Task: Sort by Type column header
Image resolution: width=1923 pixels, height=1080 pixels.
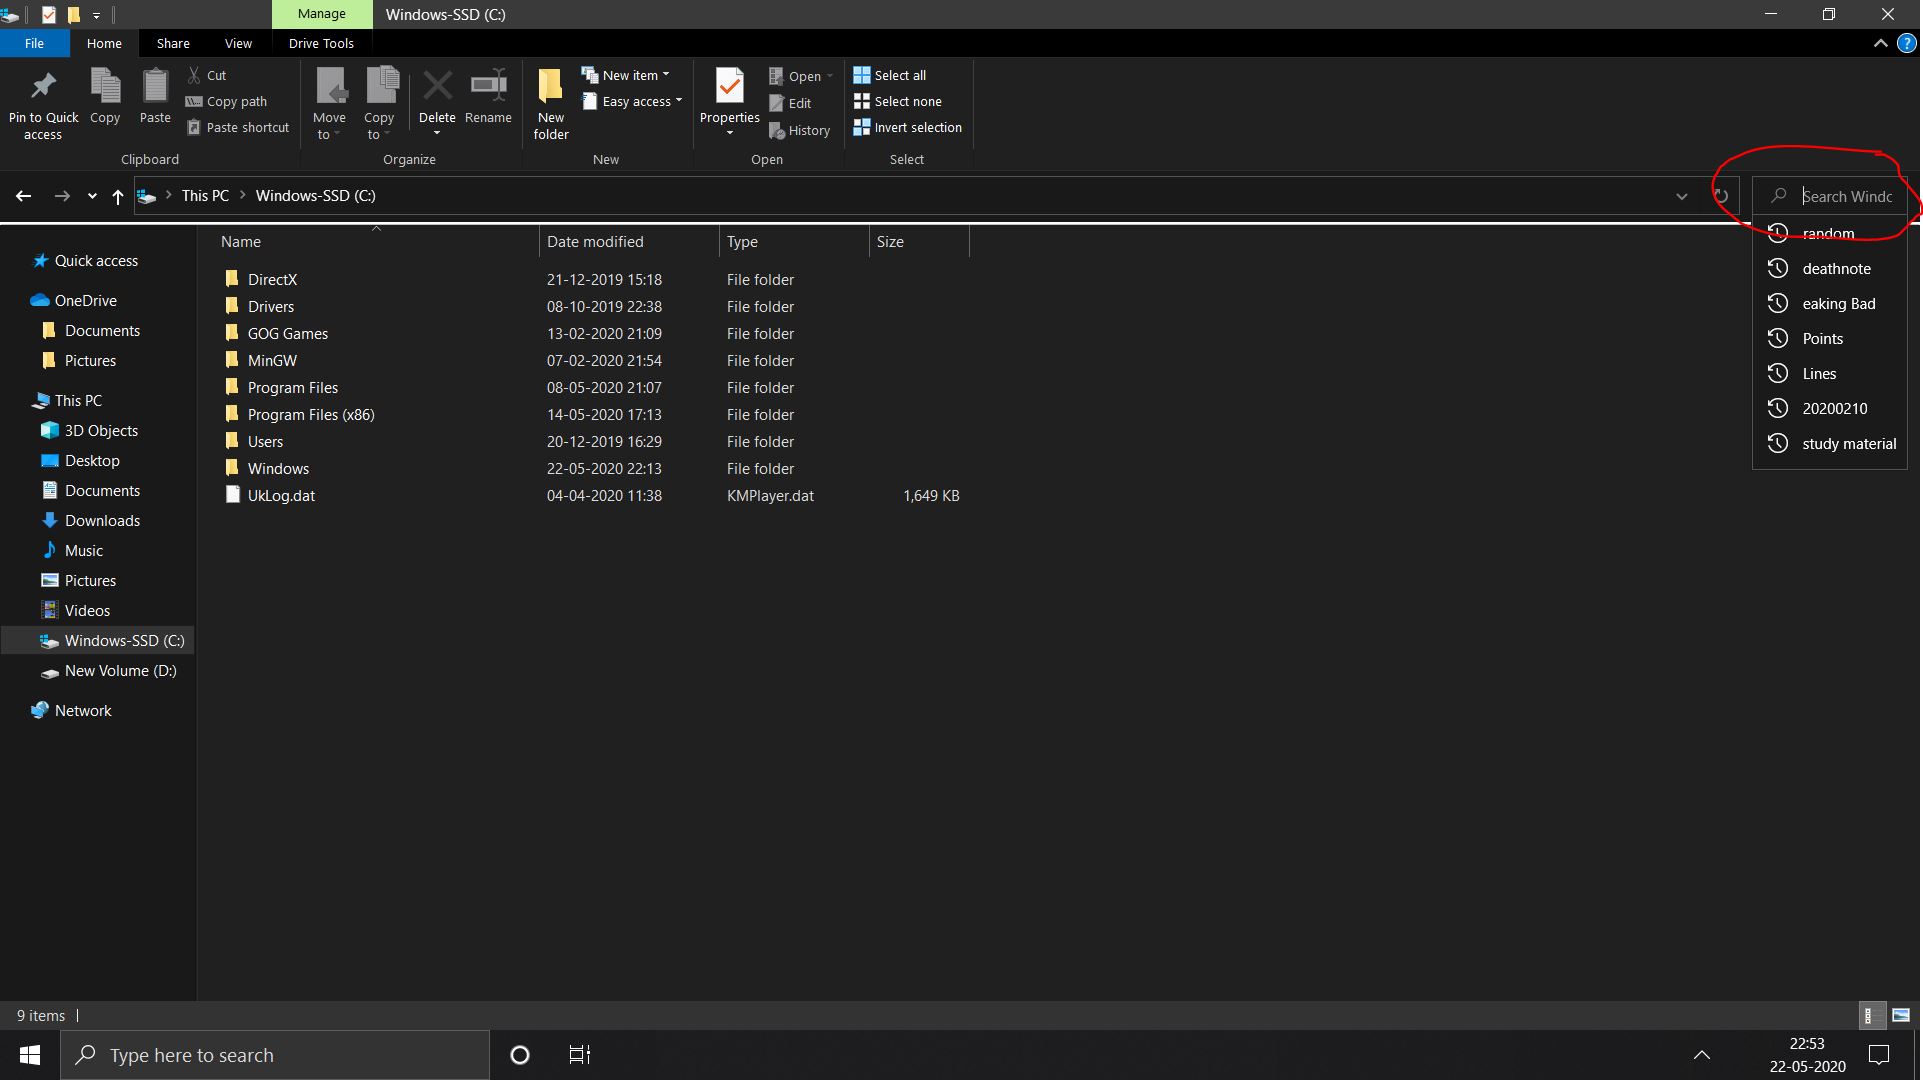Action: click(794, 241)
